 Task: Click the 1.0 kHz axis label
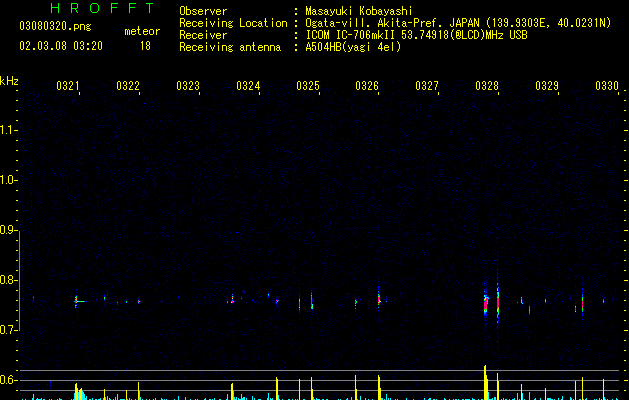(x=8, y=180)
